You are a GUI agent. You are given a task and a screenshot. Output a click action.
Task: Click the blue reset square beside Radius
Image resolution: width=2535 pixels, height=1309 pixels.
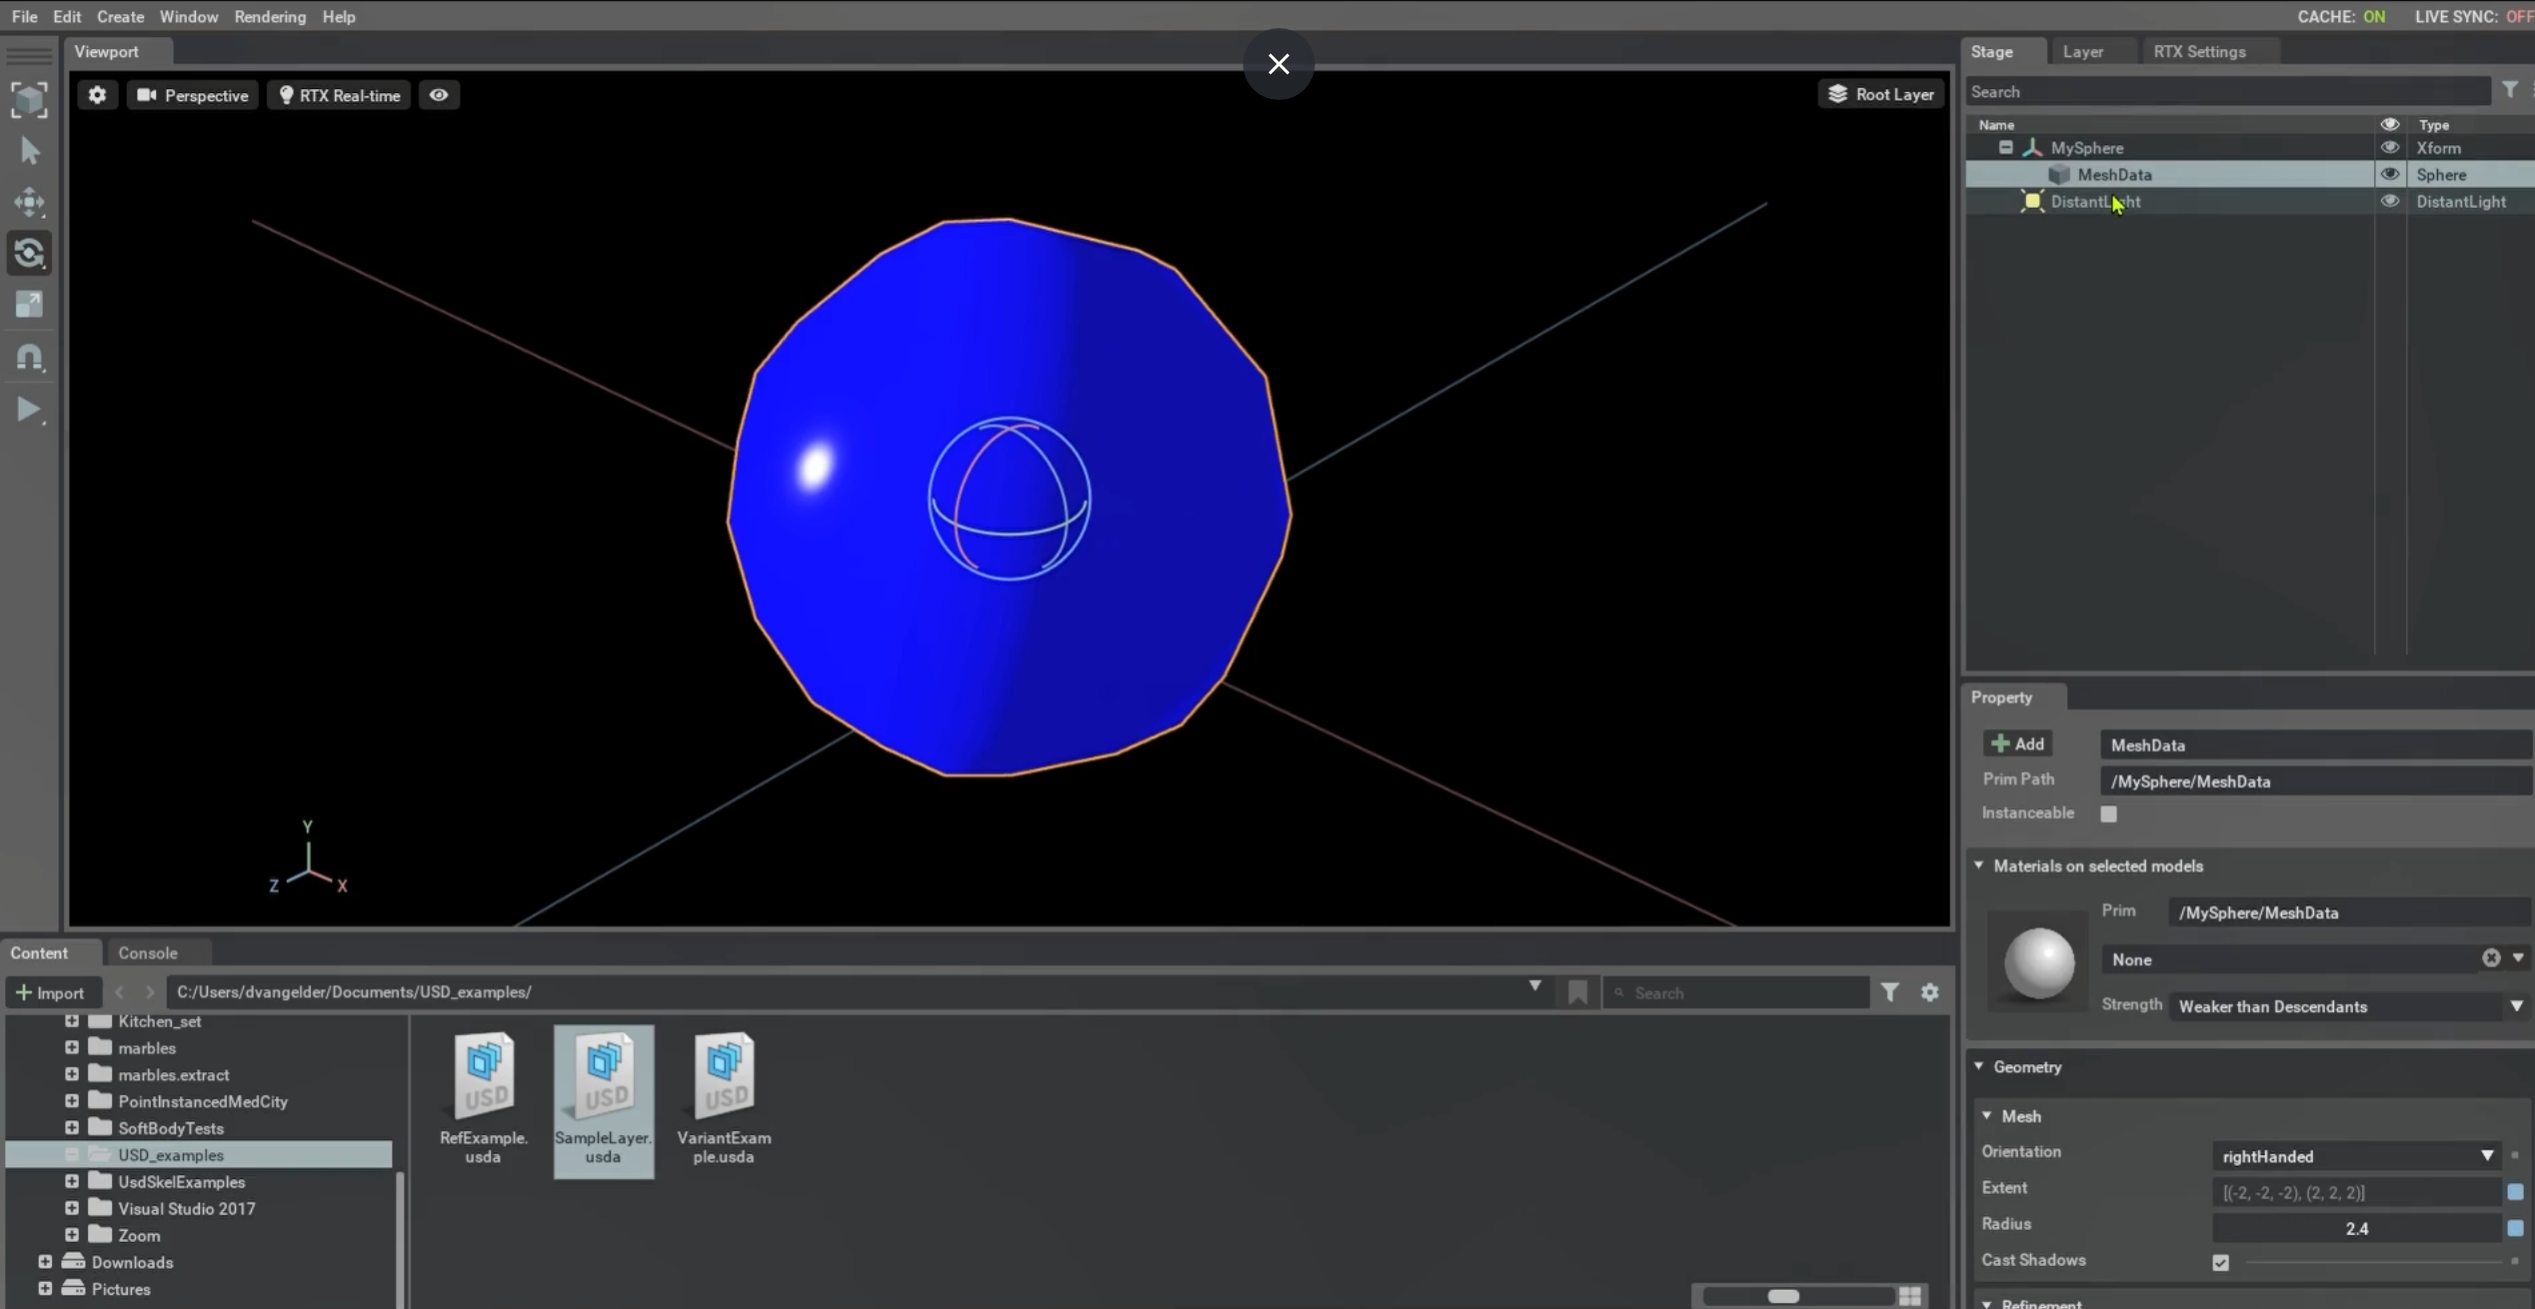pyautogui.click(x=2515, y=1228)
